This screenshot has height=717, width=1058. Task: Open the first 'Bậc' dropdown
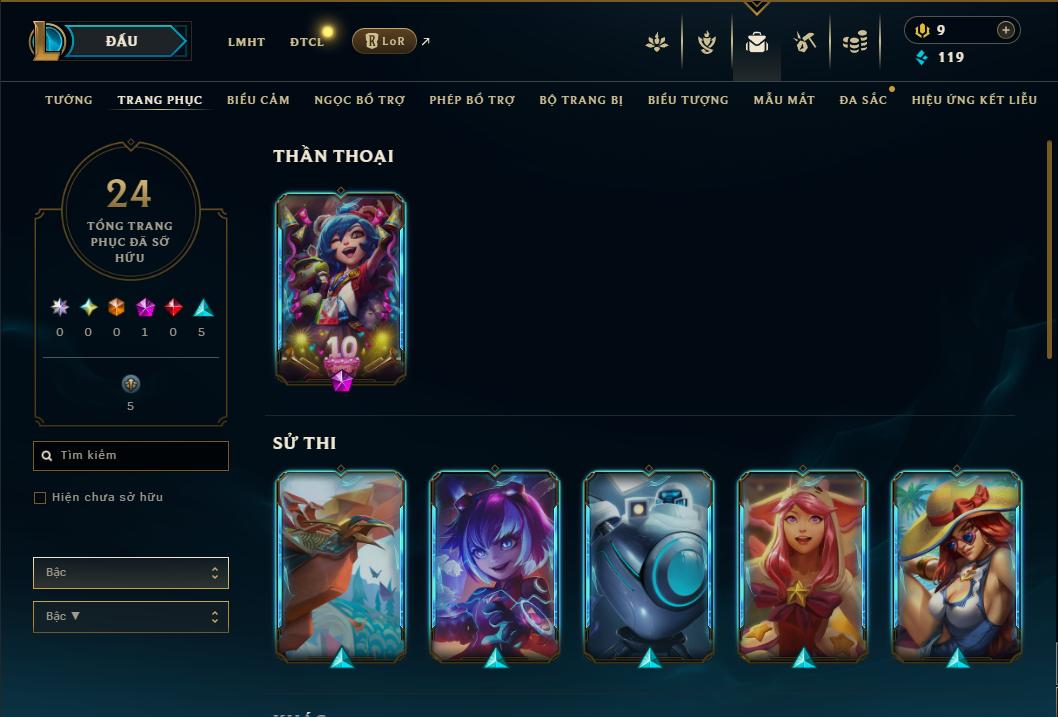tap(131, 573)
